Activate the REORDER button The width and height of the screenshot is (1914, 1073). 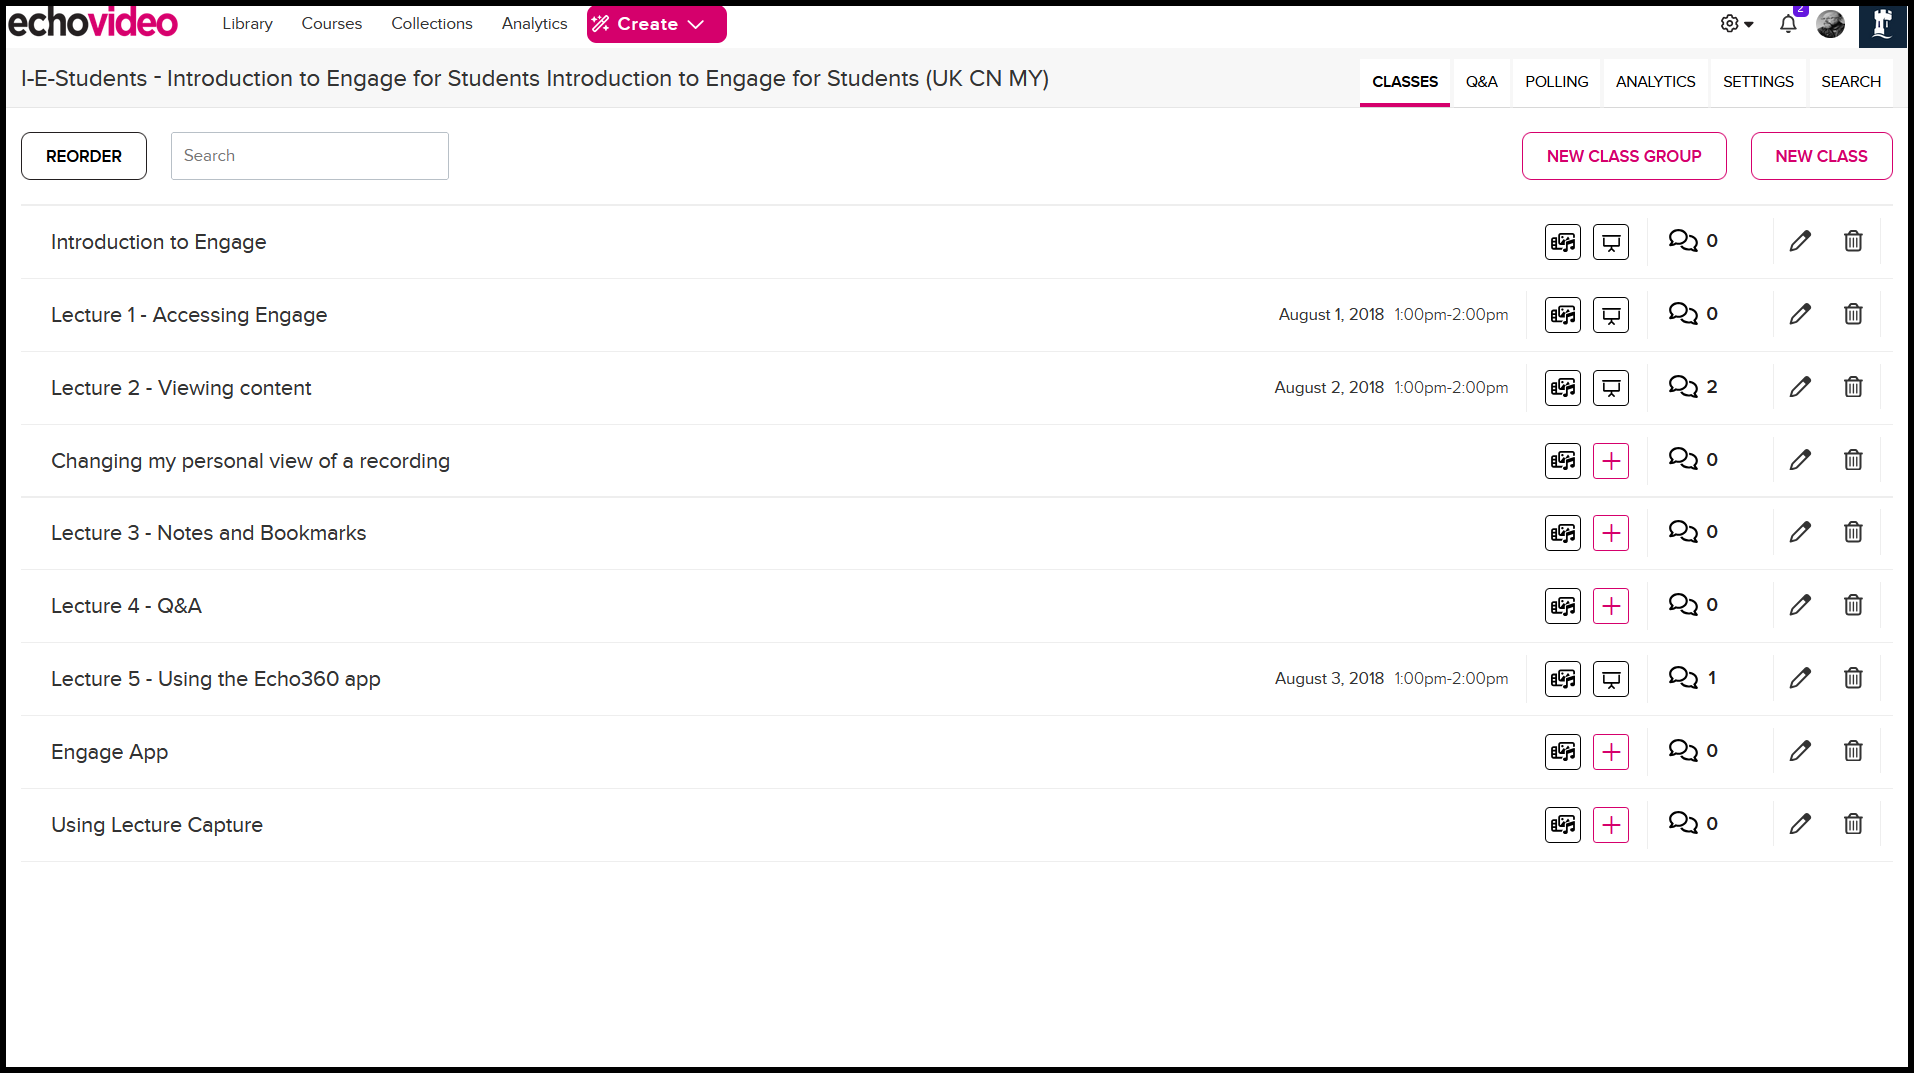(x=83, y=155)
